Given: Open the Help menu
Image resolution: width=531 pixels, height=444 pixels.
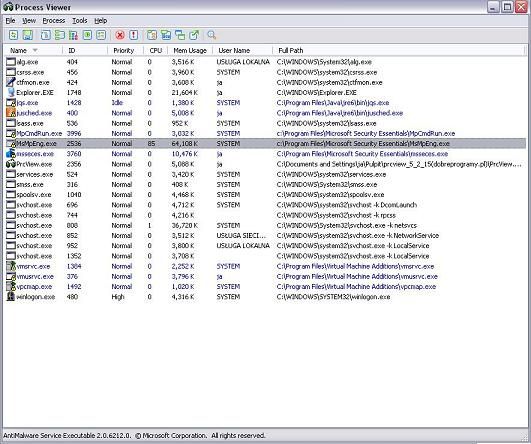Looking at the screenshot, I should click(x=101, y=21).
